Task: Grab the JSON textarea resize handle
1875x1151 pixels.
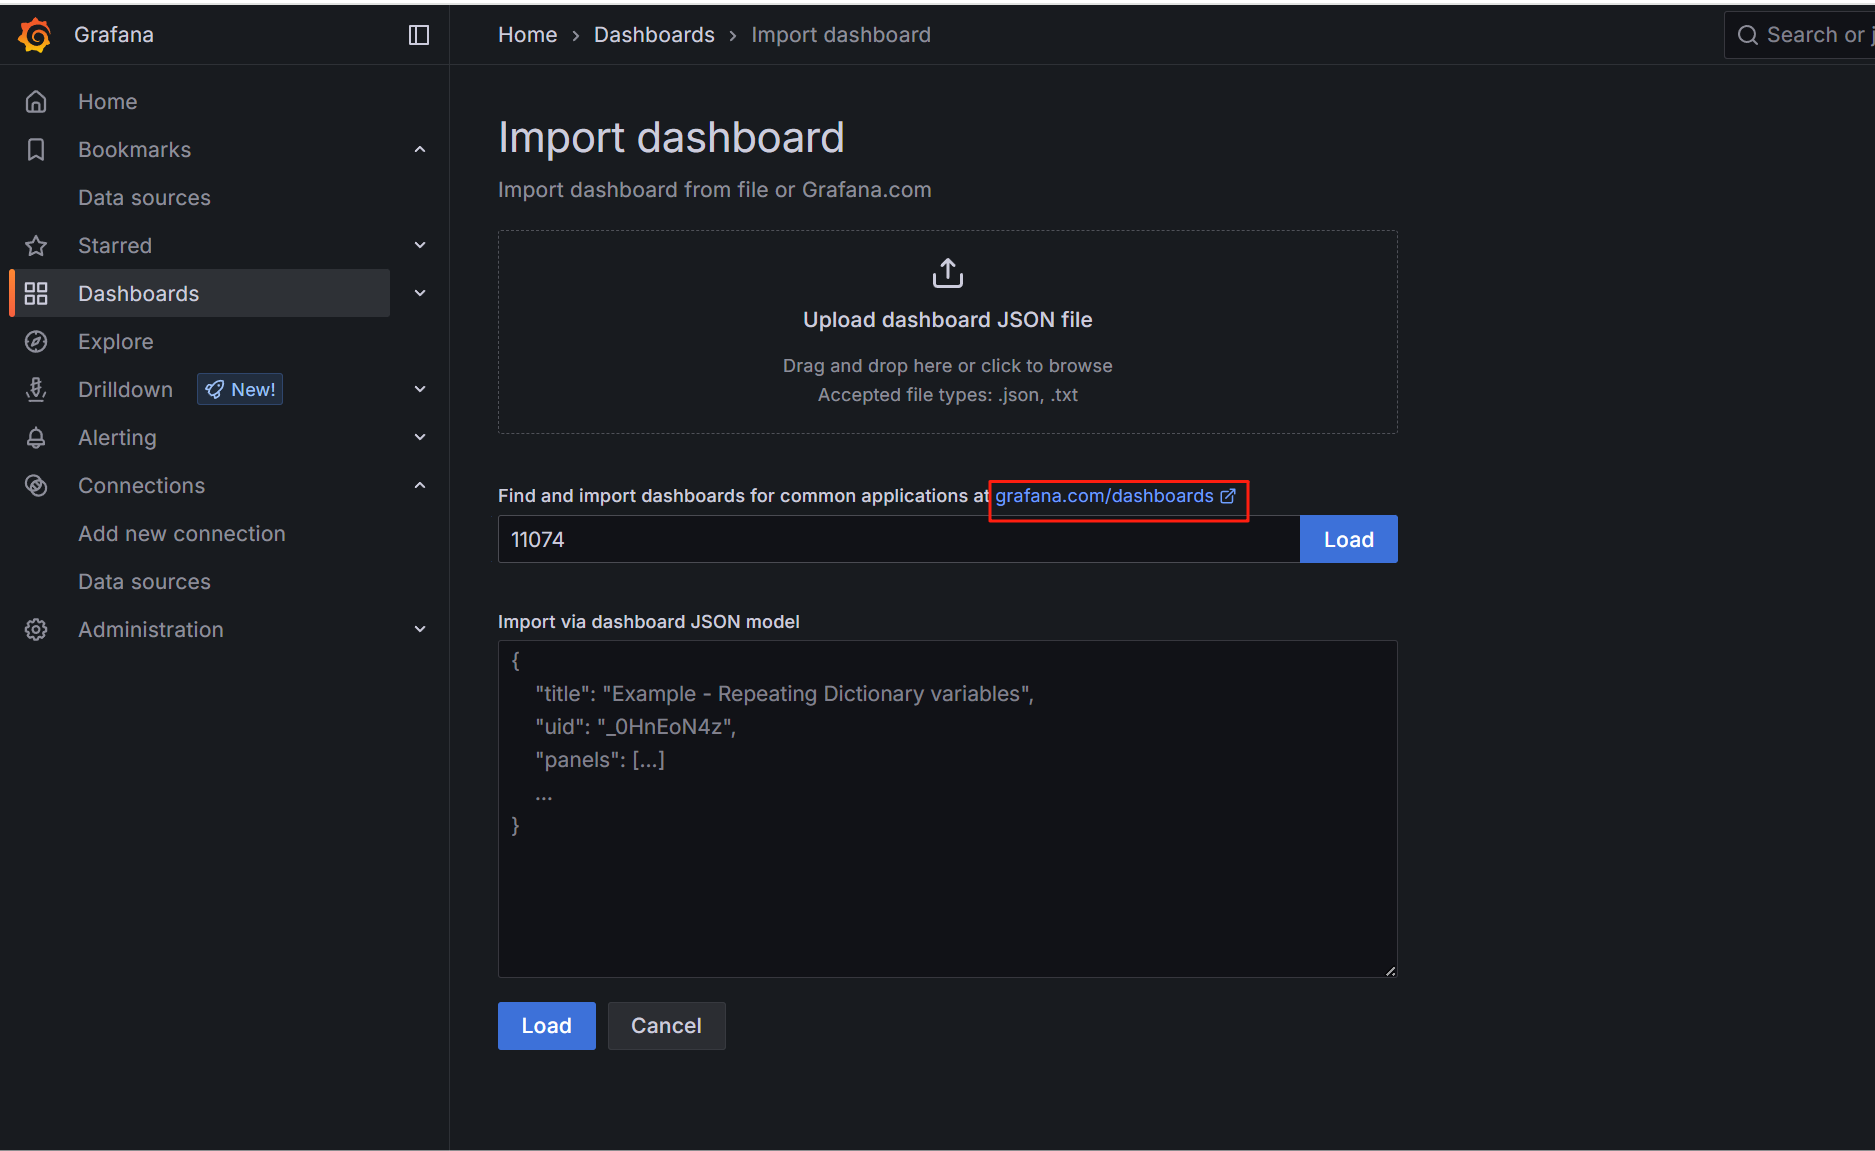Action: (x=1390, y=970)
